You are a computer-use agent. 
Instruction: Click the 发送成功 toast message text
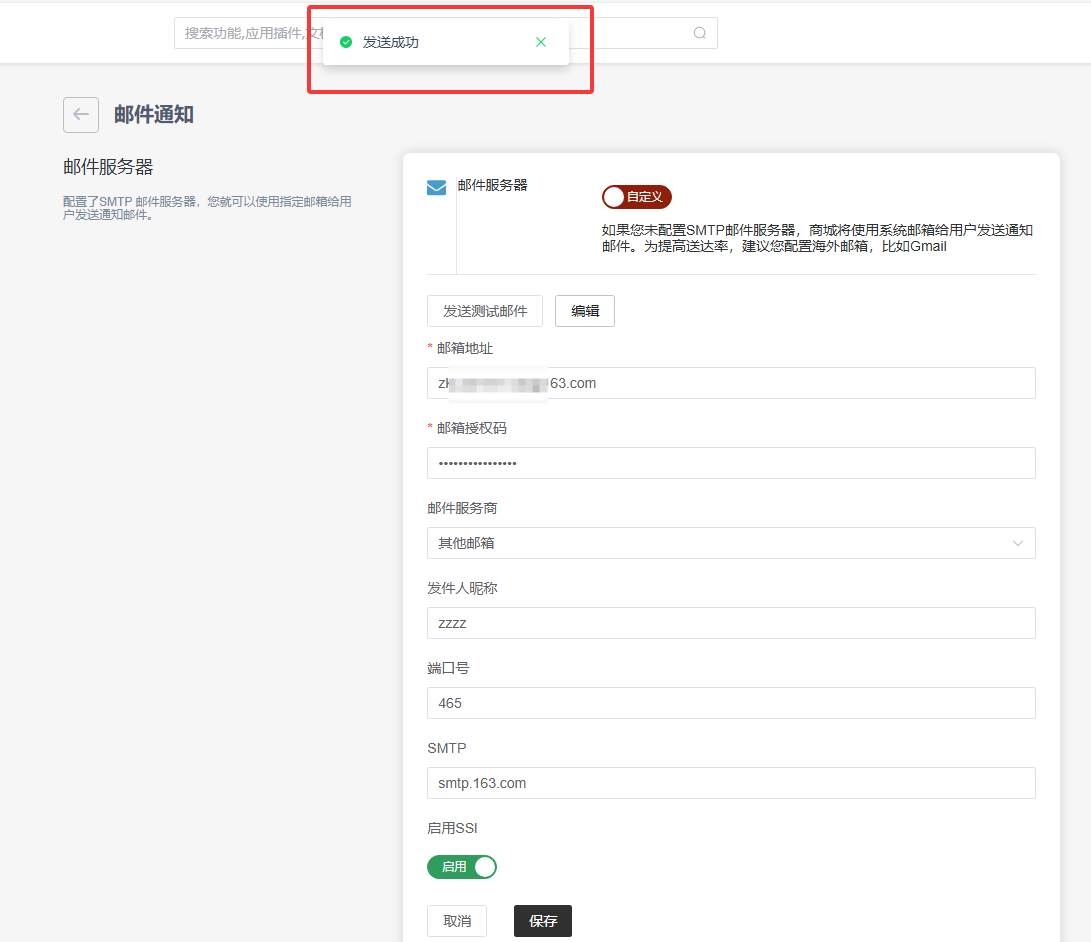391,42
